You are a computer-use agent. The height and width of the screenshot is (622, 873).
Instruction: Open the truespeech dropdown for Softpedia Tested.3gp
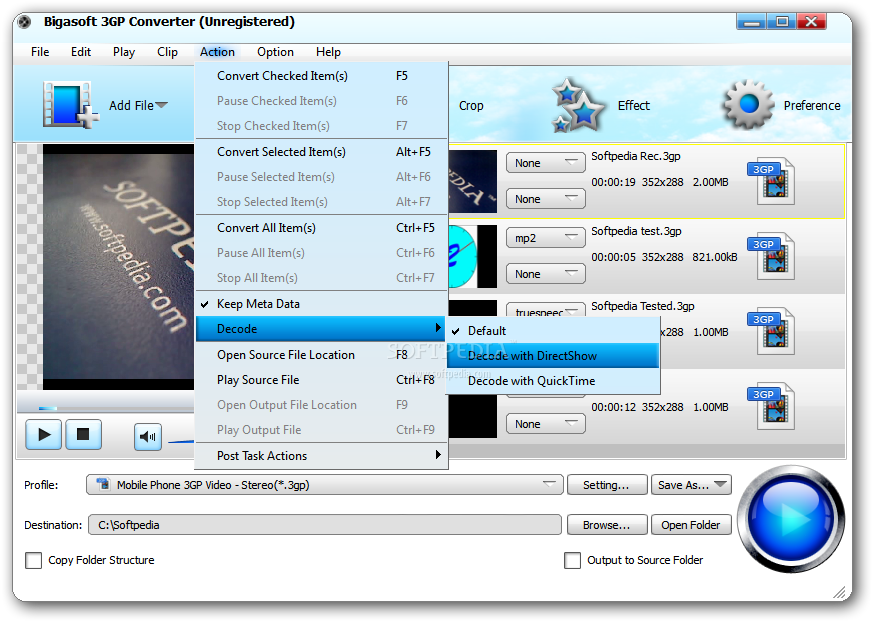tap(546, 310)
